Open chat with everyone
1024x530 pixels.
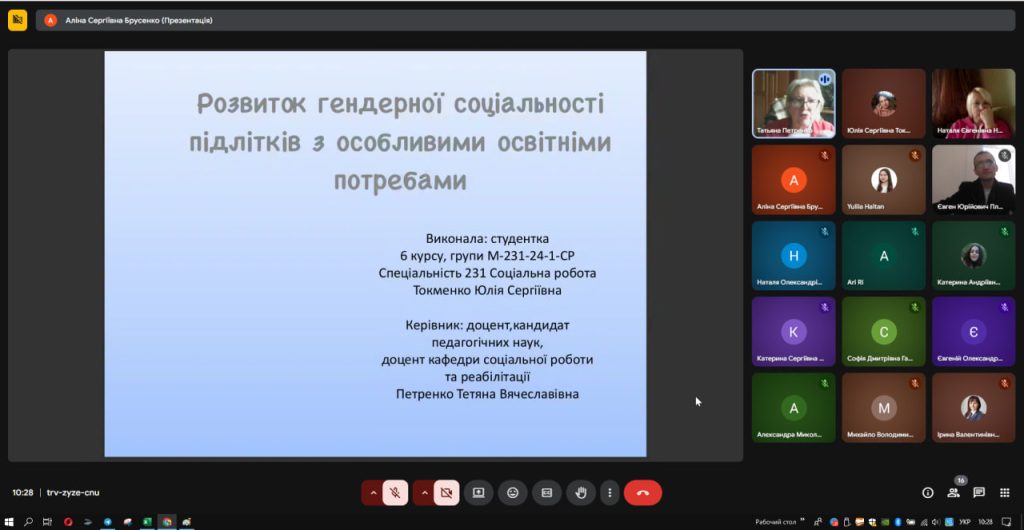(x=979, y=492)
